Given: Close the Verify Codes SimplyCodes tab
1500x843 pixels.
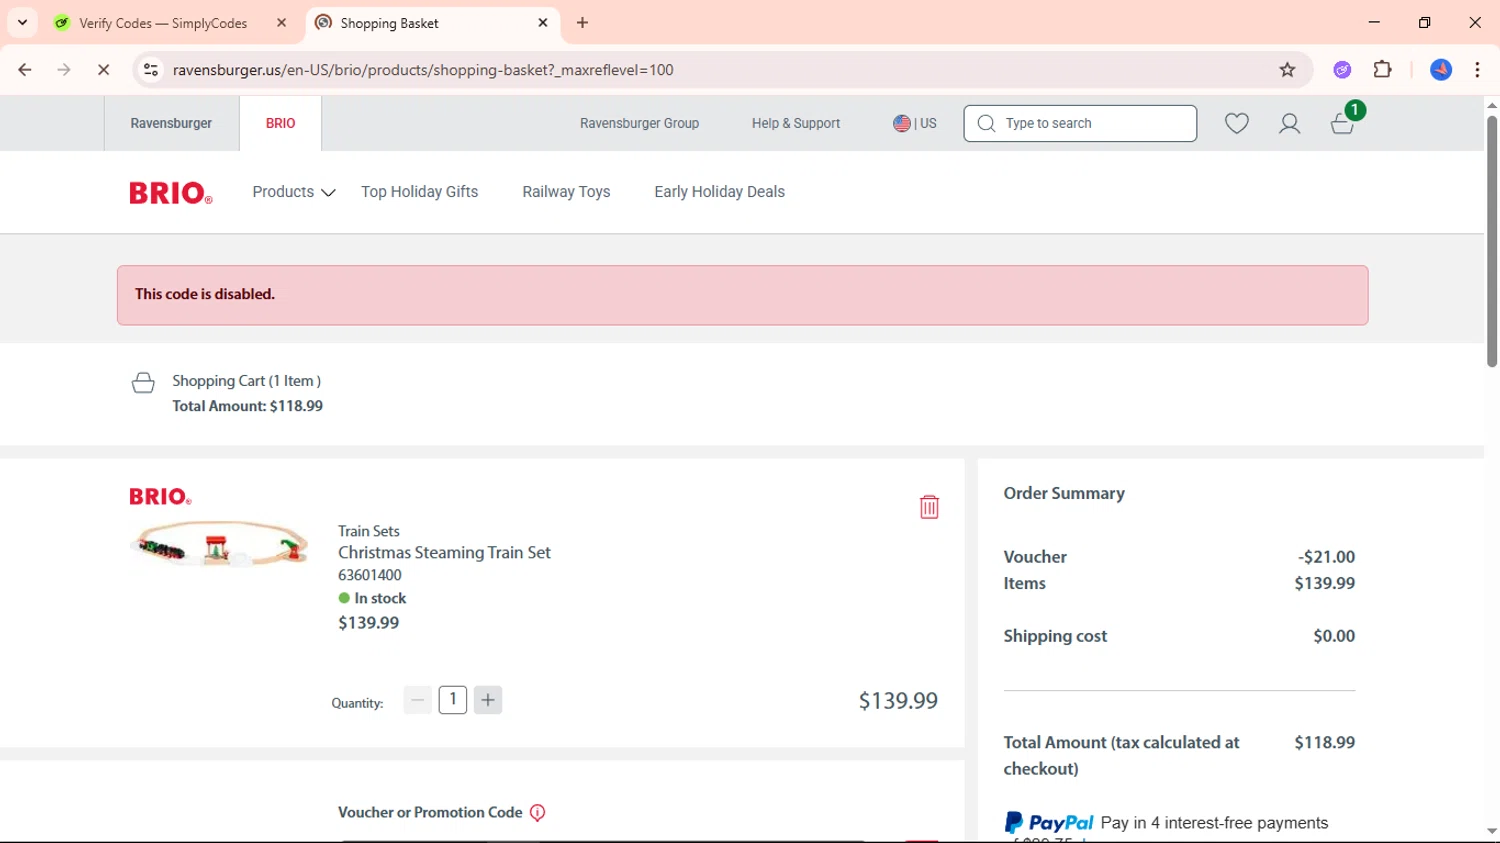Looking at the screenshot, I should pos(281,23).
